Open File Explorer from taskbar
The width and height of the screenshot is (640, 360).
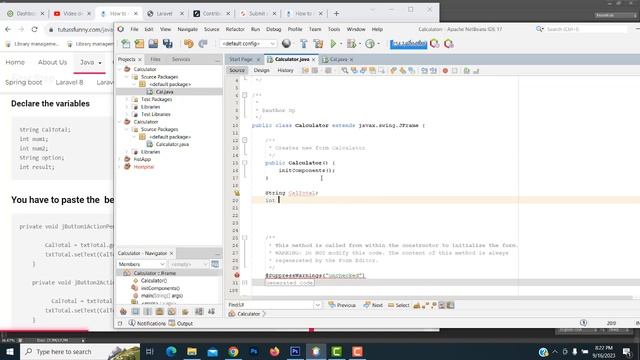192,351
